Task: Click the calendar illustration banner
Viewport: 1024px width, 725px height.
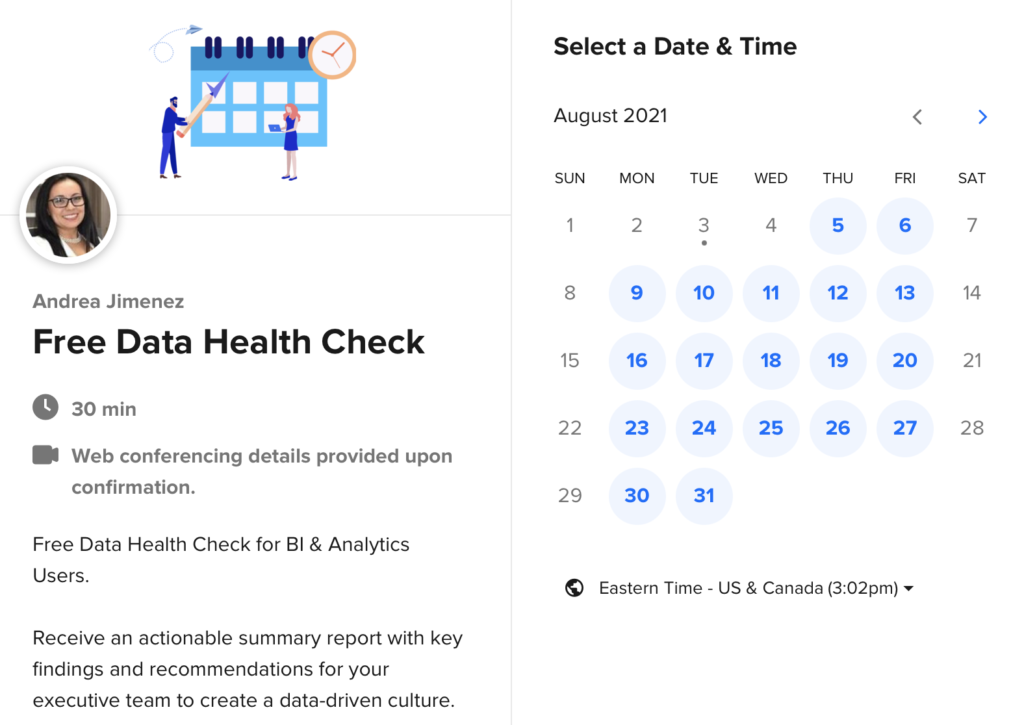Action: [255, 103]
